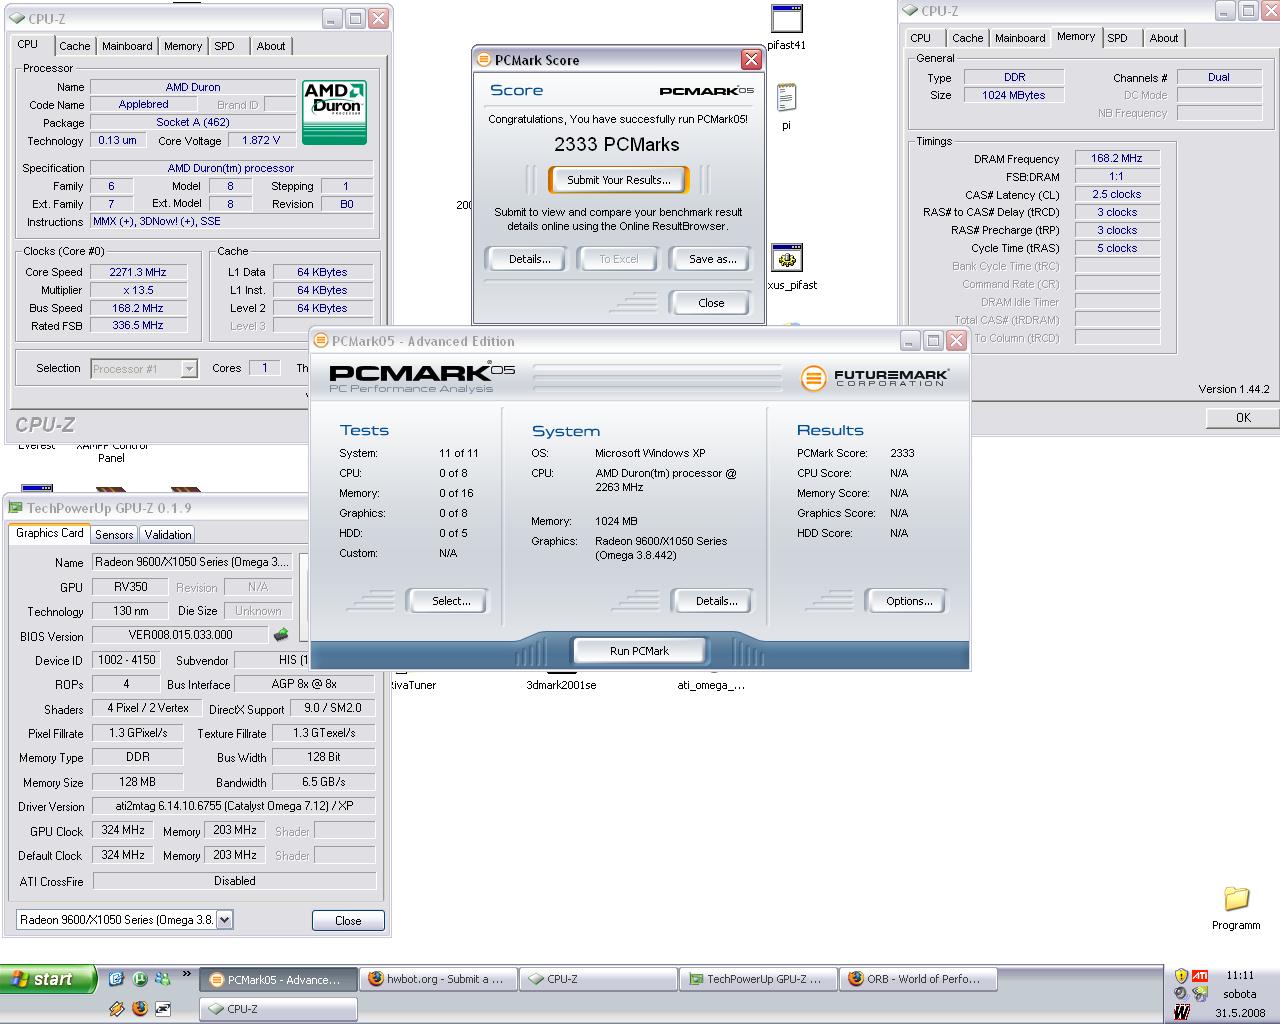This screenshot has height=1024, width=1280.
Task: Switch to TechPowerUp GPU-Z taskbar item
Action: click(758, 979)
